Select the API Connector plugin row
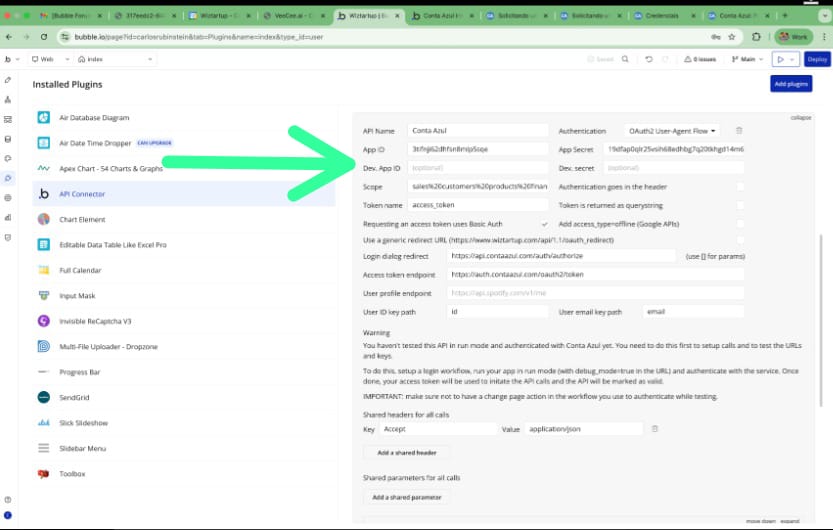 point(184,194)
